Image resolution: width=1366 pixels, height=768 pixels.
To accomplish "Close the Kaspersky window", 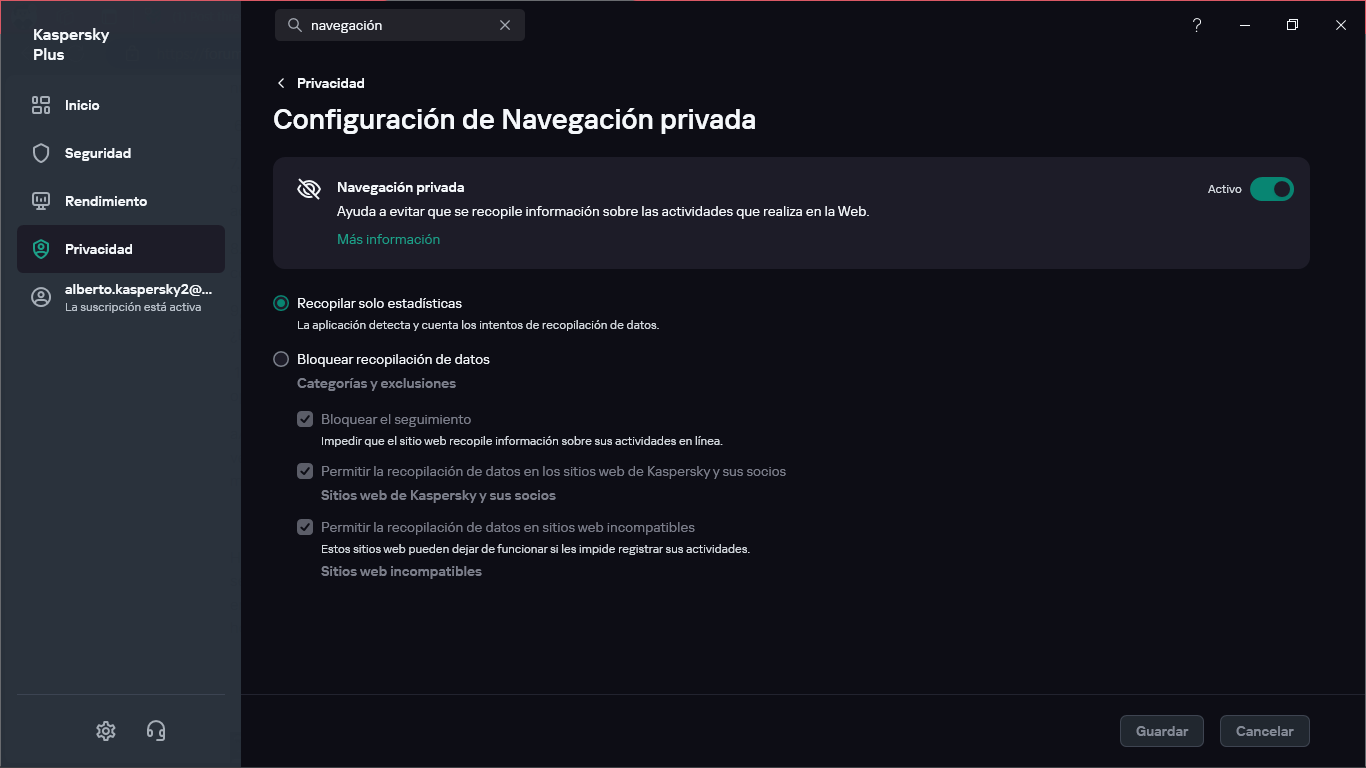I will point(1341,25).
